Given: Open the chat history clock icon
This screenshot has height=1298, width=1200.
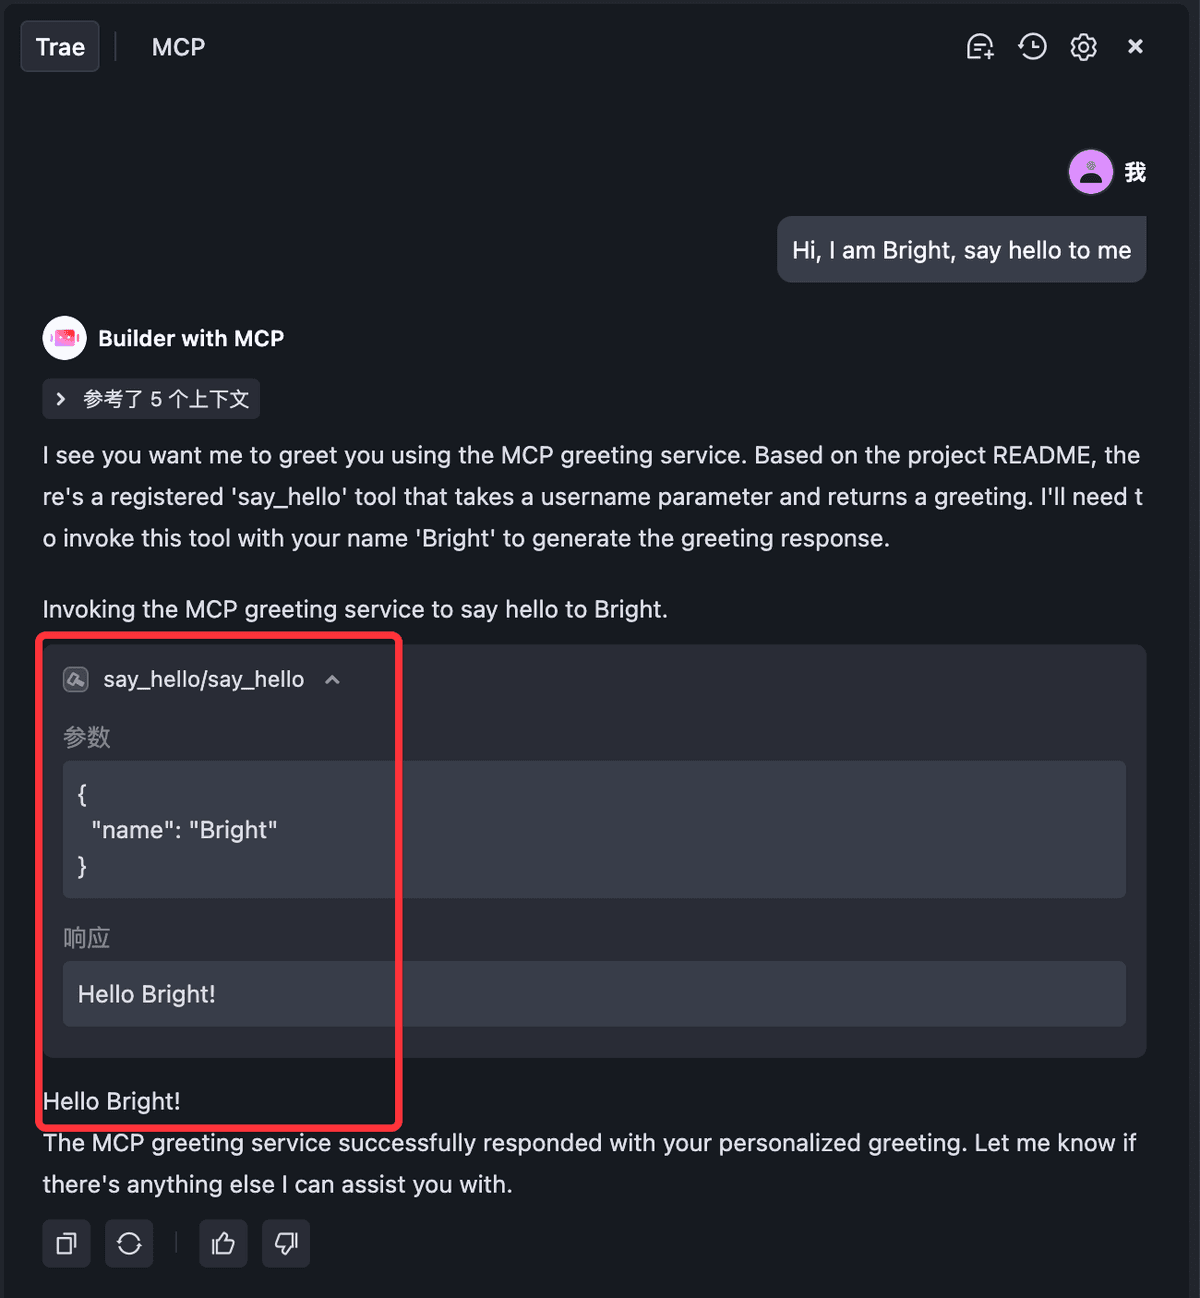Looking at the screenshot, I should (1032, 47).
